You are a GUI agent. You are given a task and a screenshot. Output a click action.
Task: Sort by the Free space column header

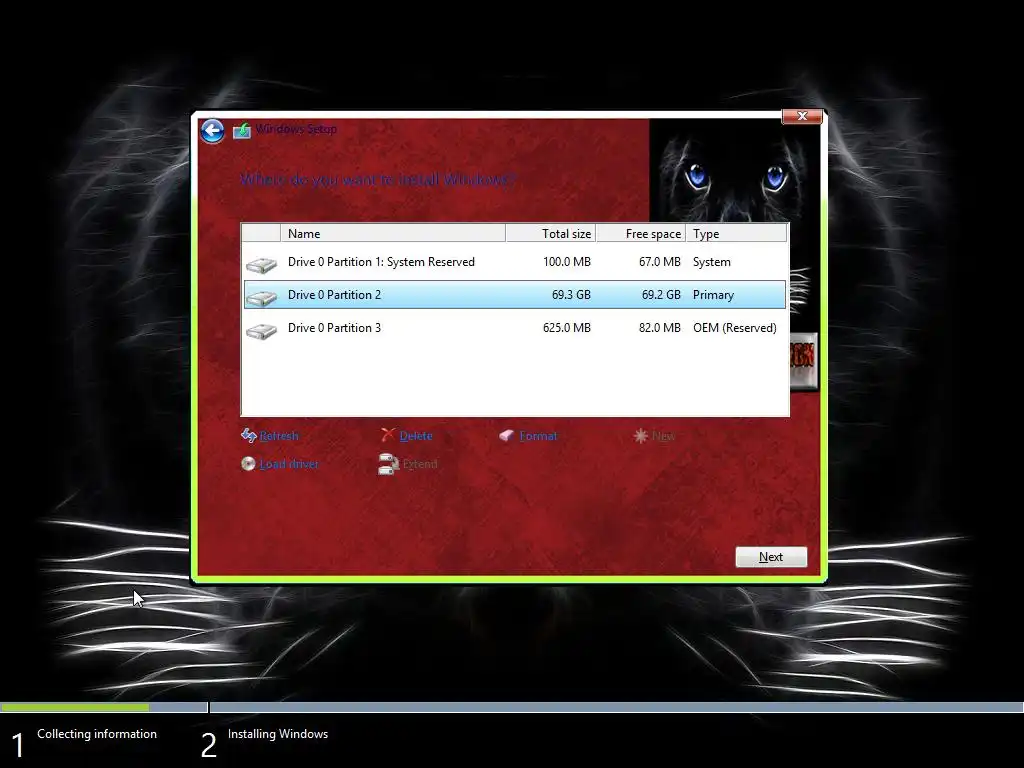point(641,233)
